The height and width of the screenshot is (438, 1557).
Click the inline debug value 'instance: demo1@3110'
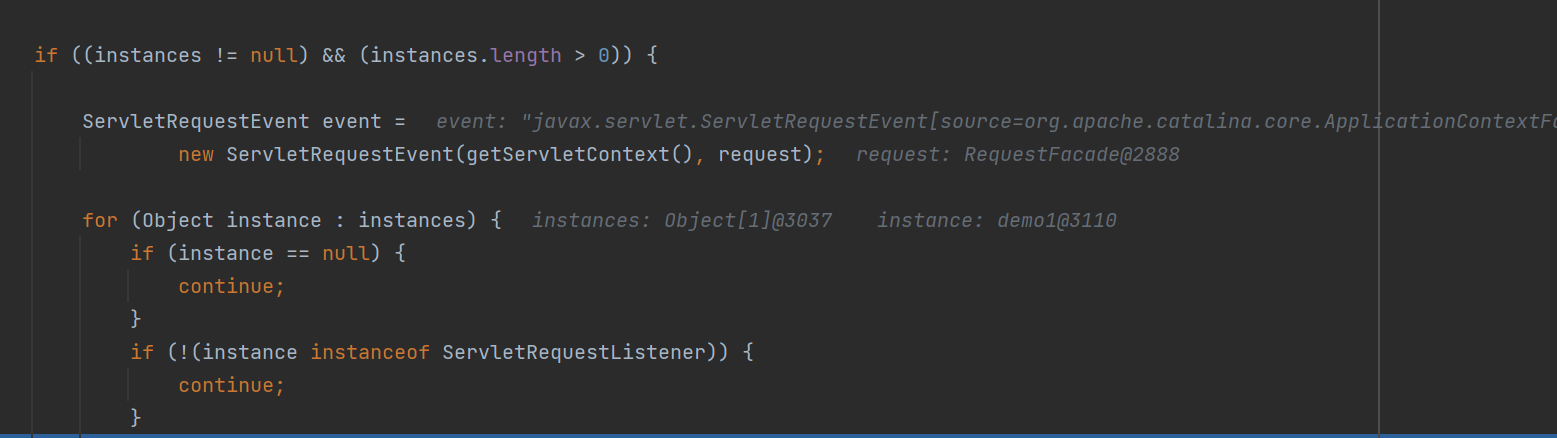pos(997,221)
